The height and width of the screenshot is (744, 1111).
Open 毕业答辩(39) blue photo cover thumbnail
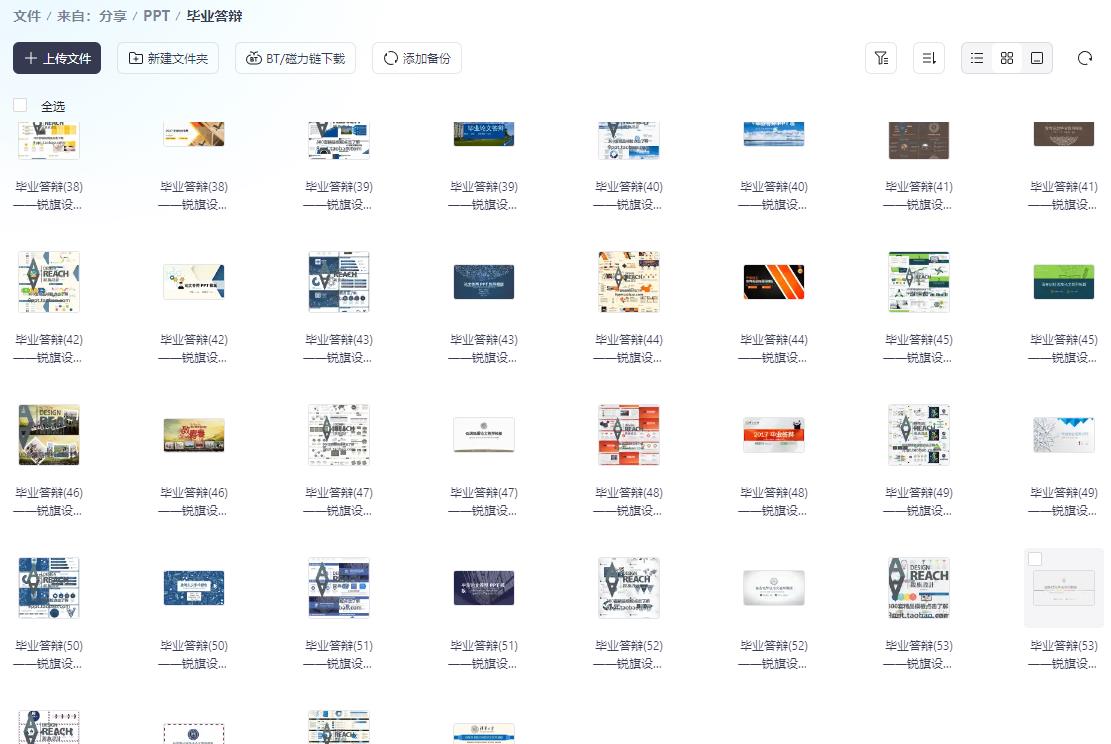[484, 134]
